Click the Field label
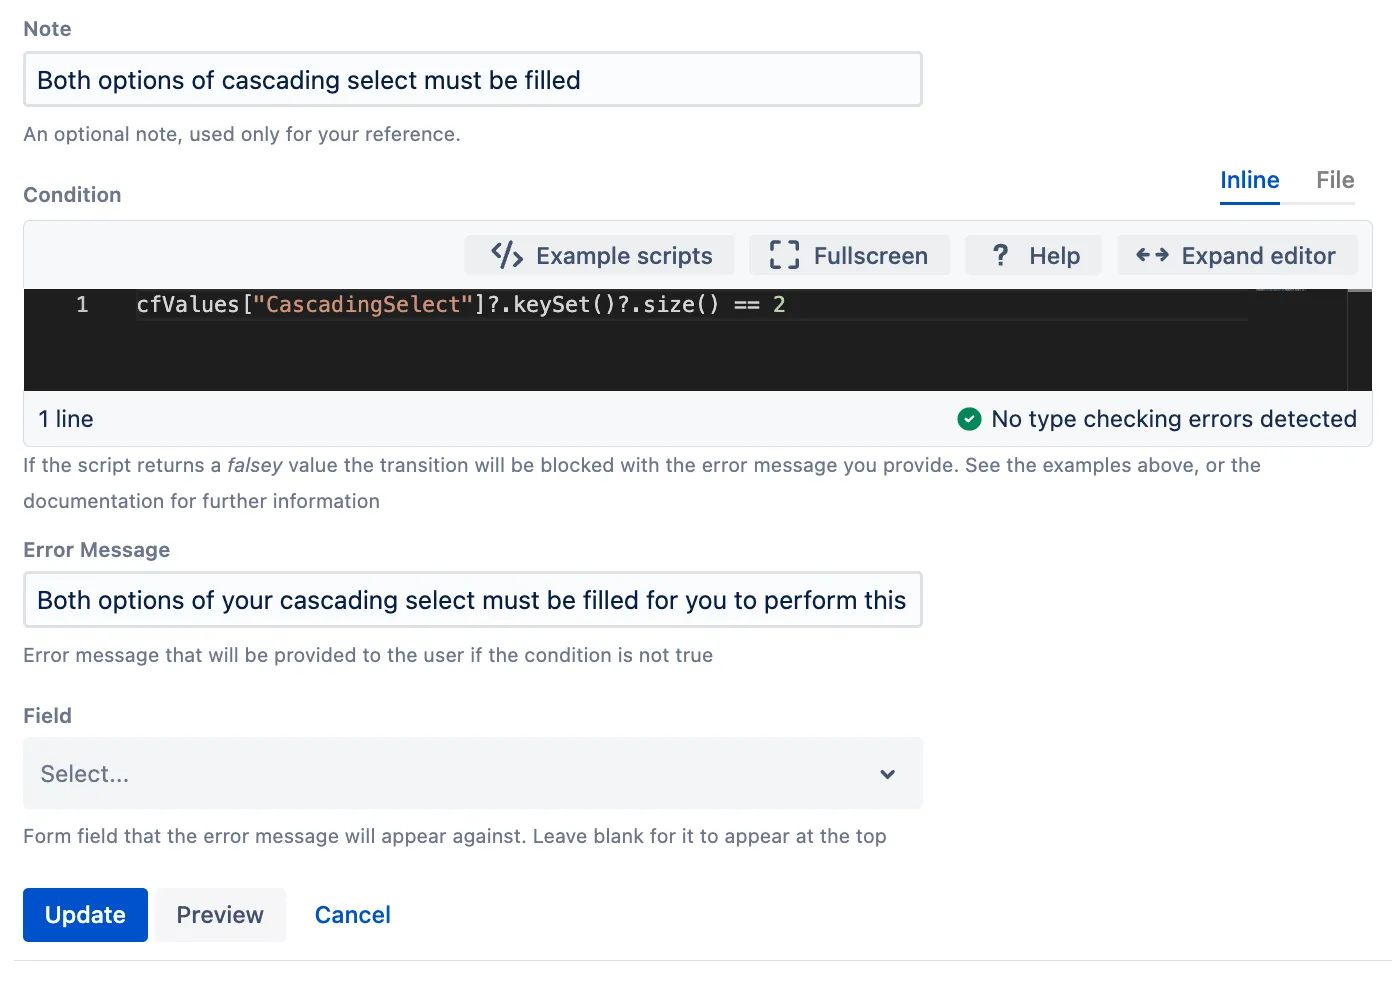 48,716
